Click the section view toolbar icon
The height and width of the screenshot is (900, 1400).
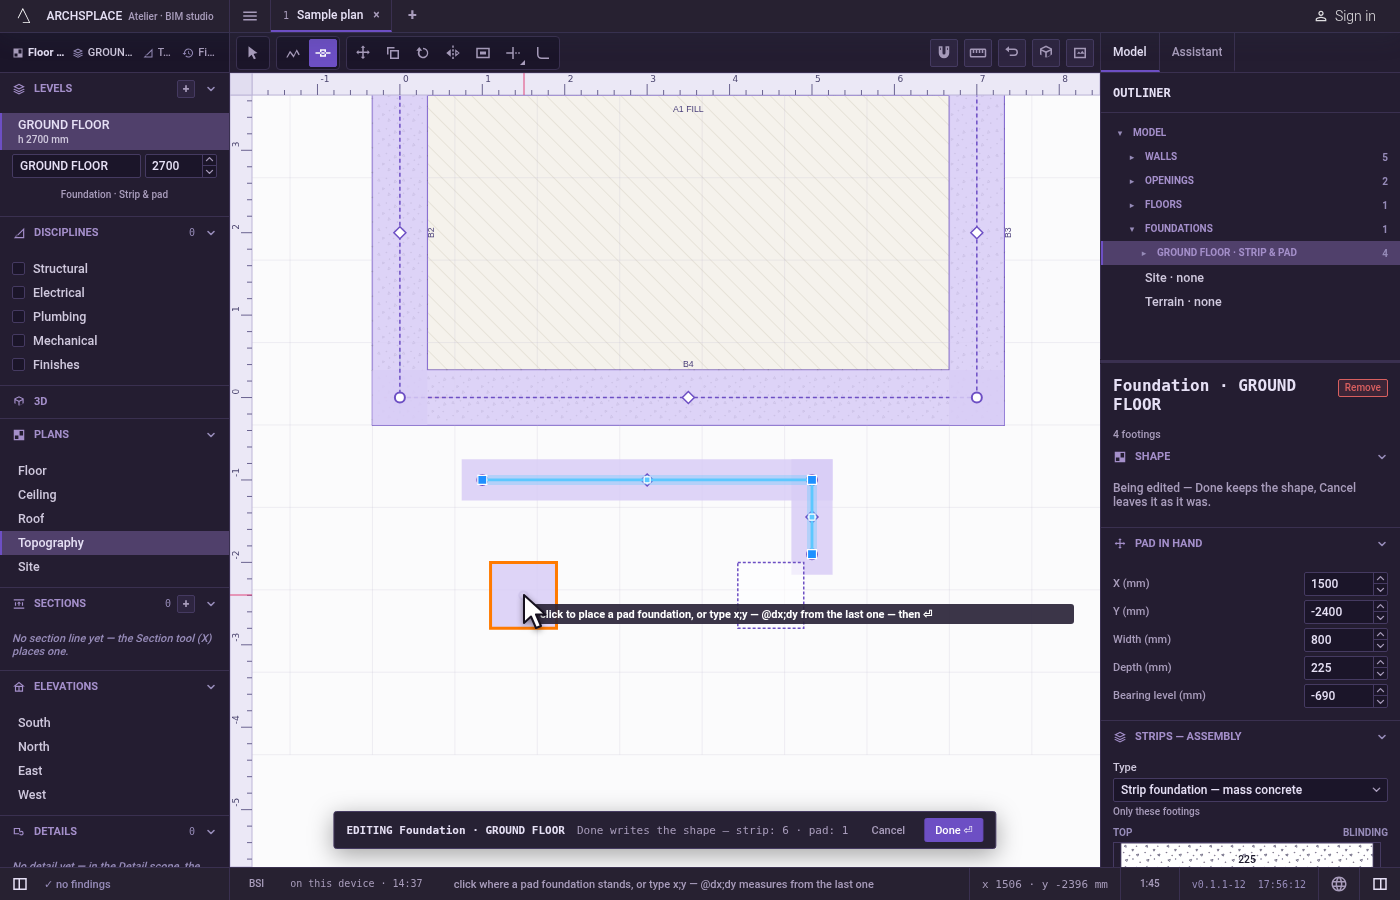pos(1080,52)
